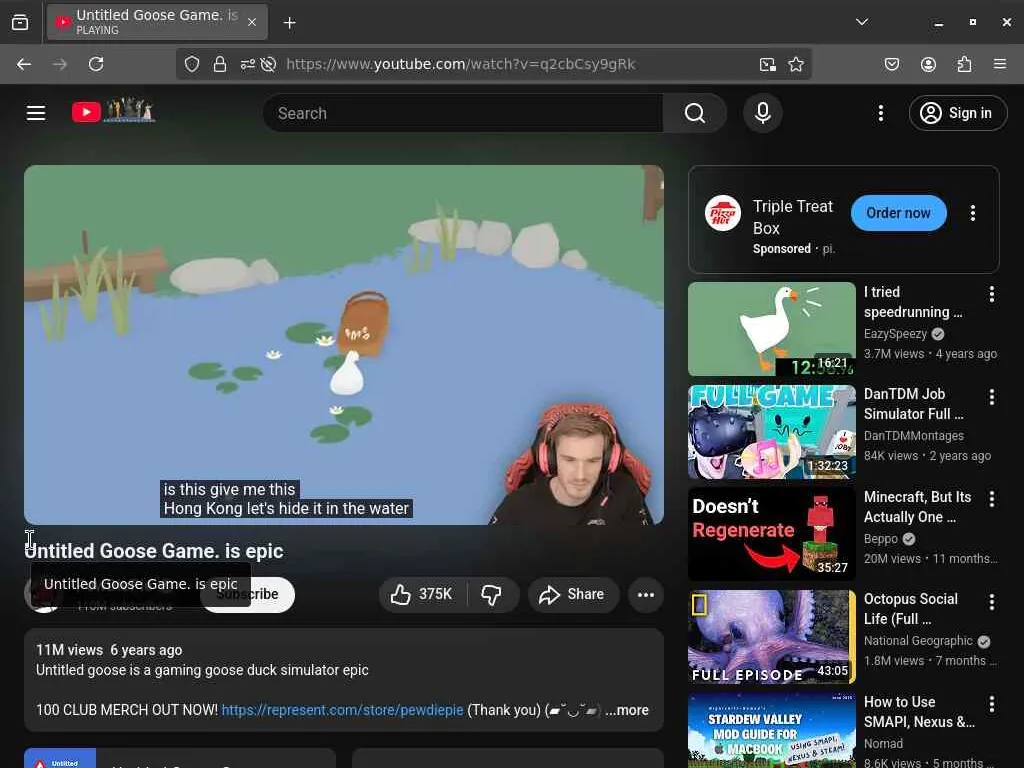Image resolution: width=1024 pixels, height=768 pixels.
Task: Open 'I tried speedrunning' video thumbnail
Action: (x=771, y=329)
